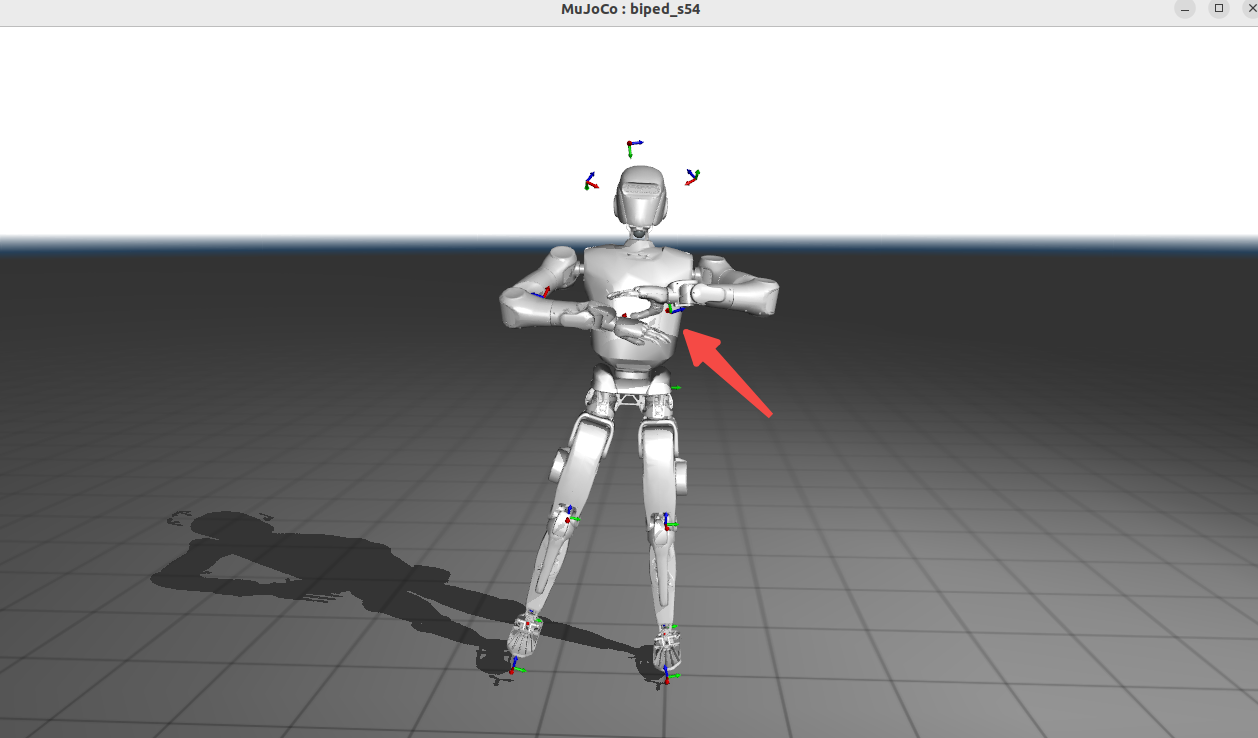Screen dimensions: 1258x738
Task: Select the frame marker below the left-side foot
Action: 513,666
